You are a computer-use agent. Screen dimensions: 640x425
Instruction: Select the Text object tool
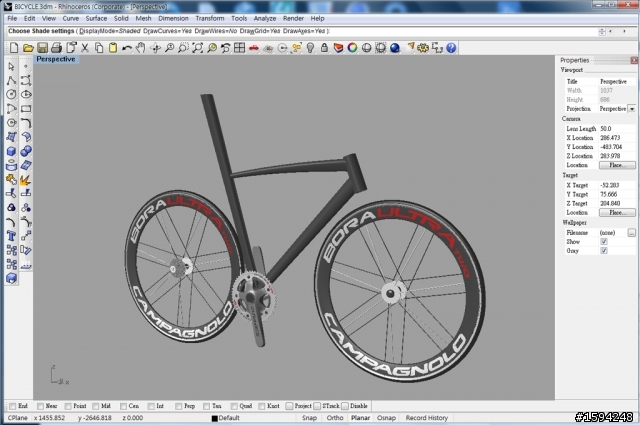tap(11, 236)
